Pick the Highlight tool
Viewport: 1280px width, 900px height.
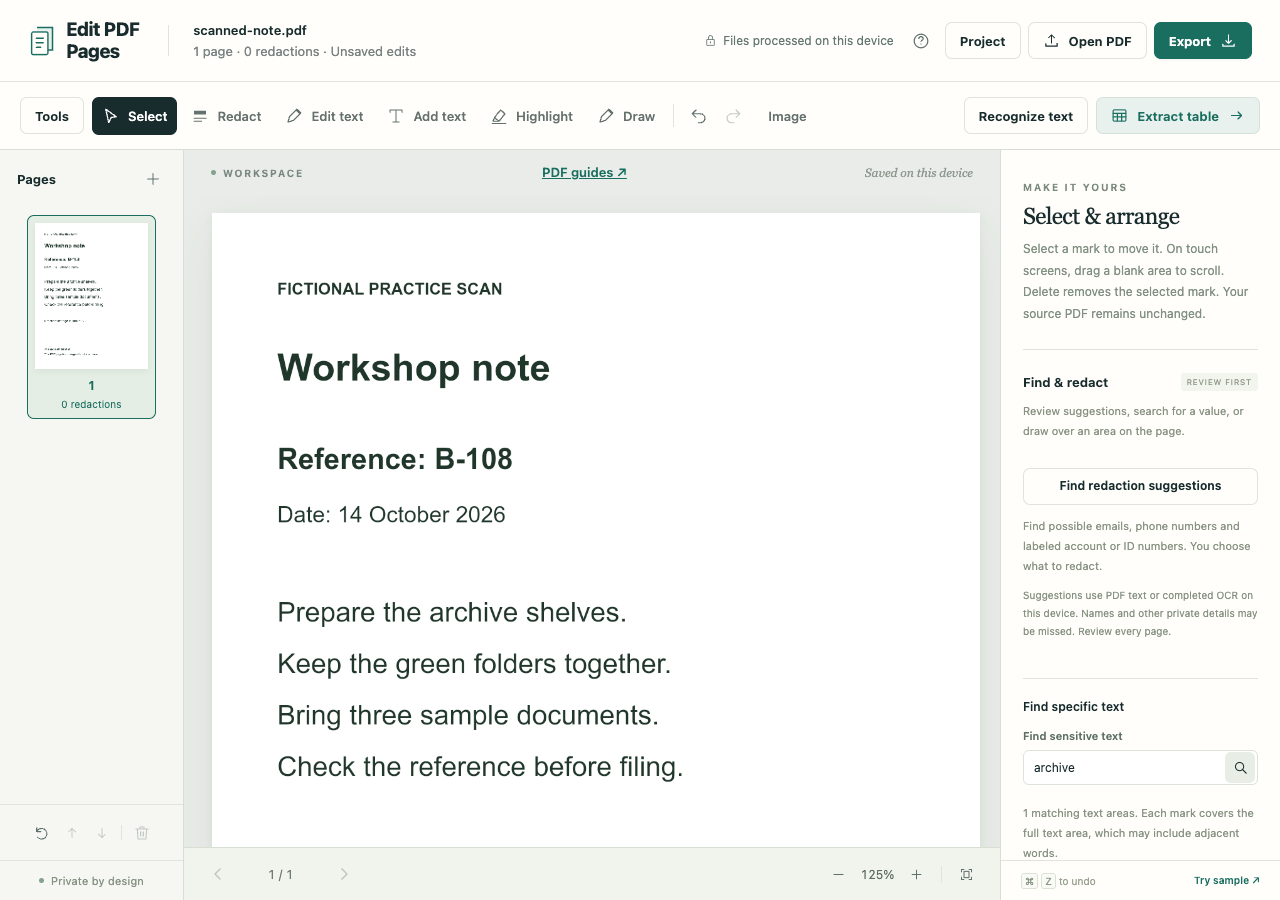pos(532,116)
